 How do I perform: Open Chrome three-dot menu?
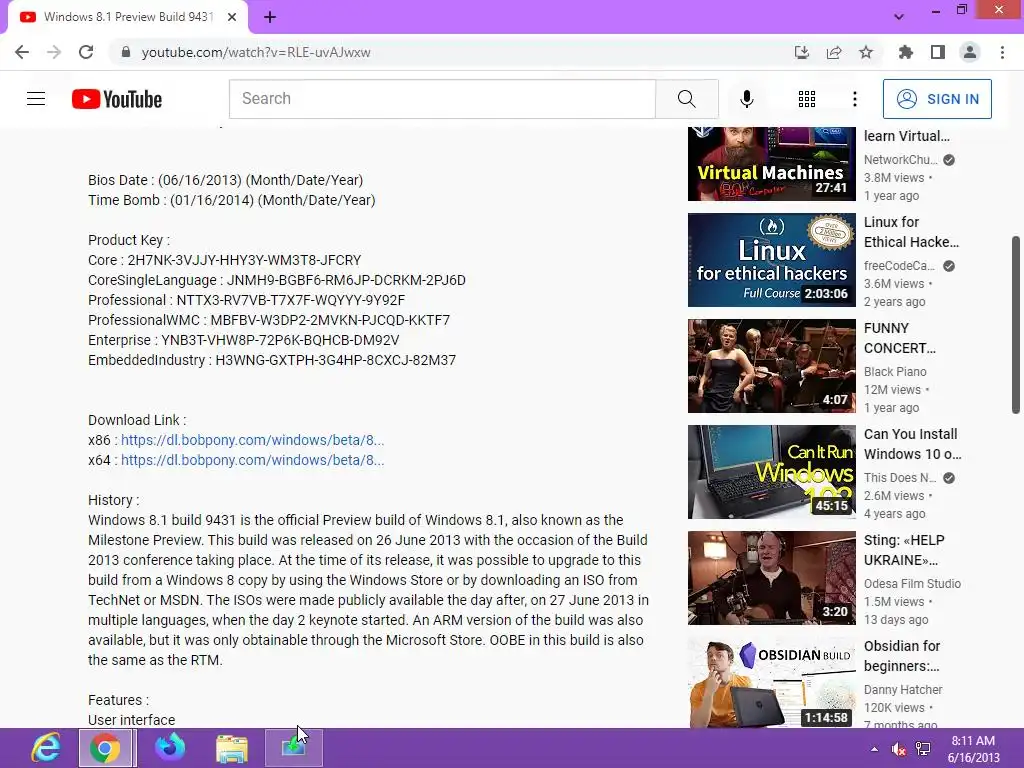[1002, 52]
